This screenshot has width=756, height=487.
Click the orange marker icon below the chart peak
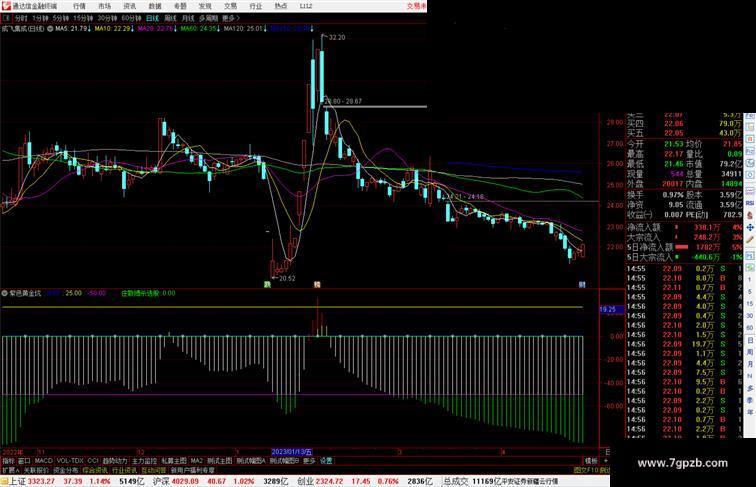point(317,284)
